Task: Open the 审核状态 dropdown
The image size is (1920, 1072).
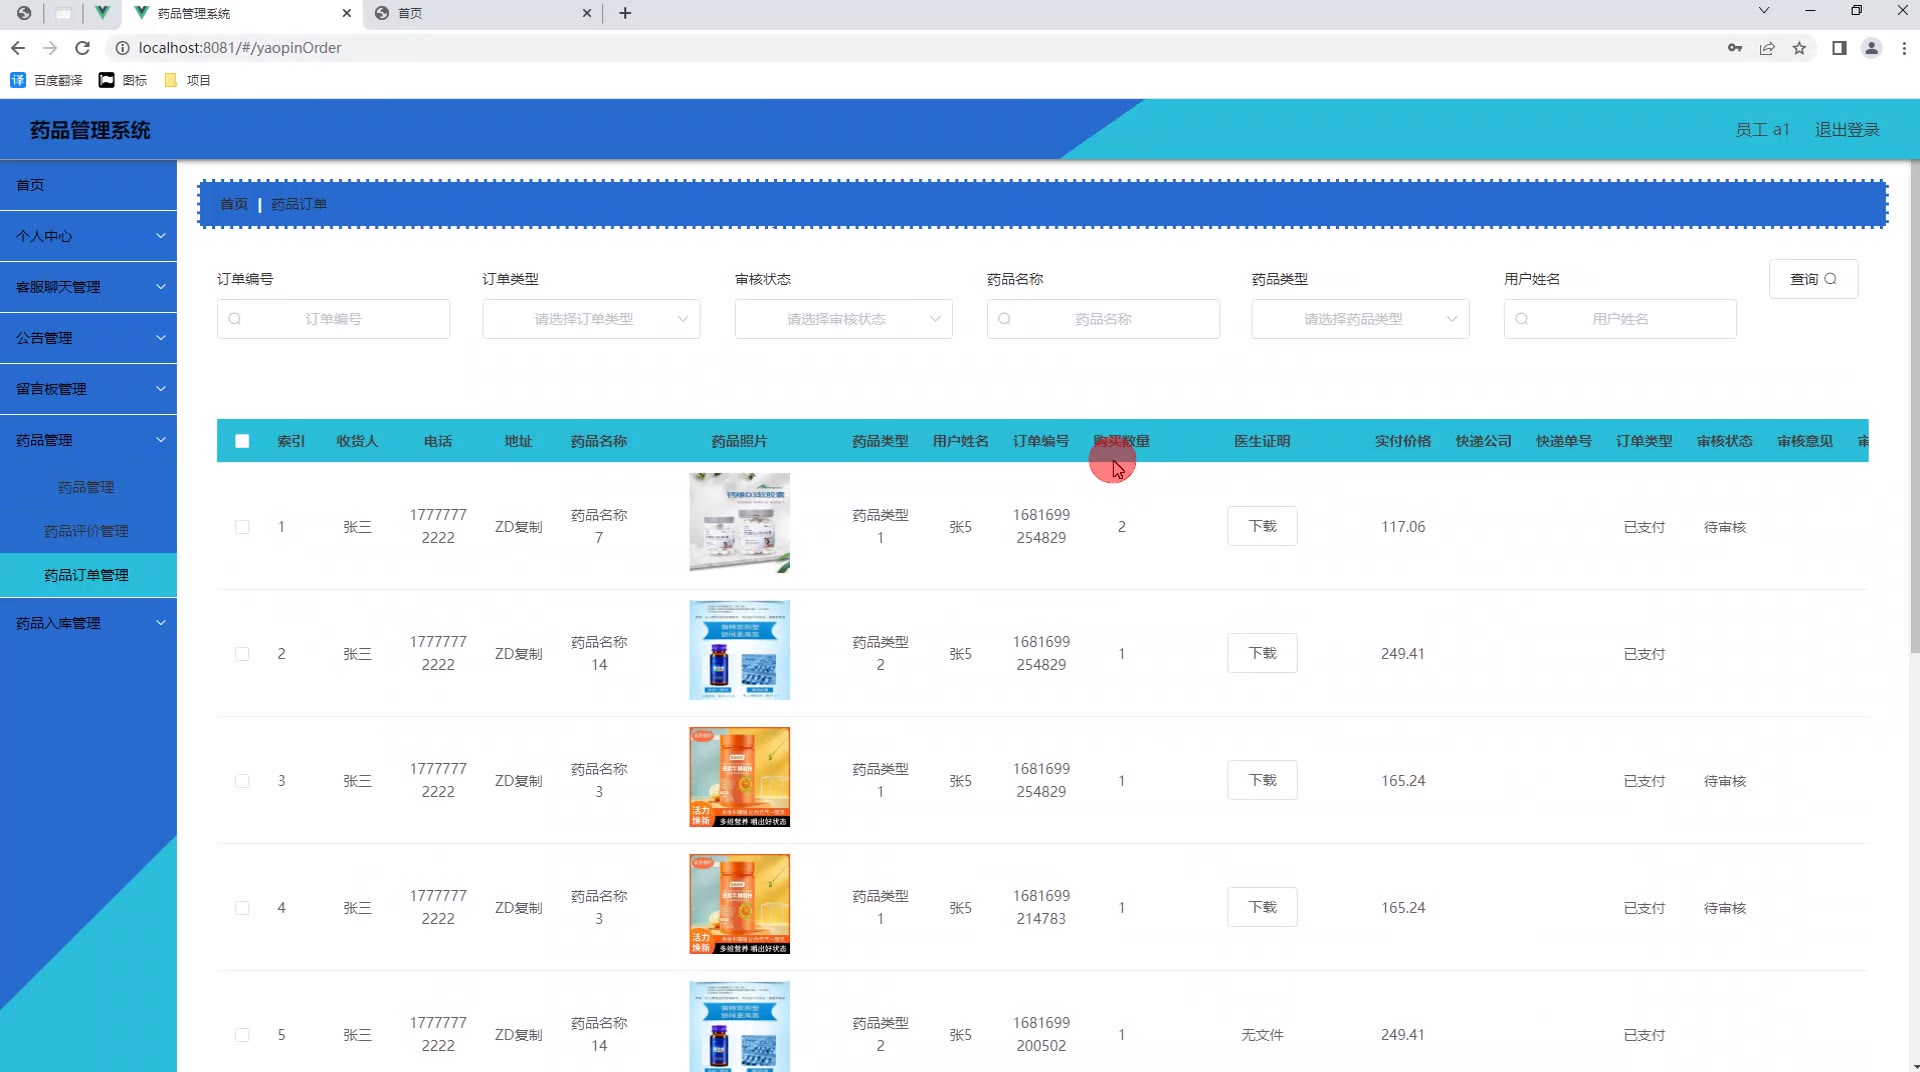Action: coord(843,319)
